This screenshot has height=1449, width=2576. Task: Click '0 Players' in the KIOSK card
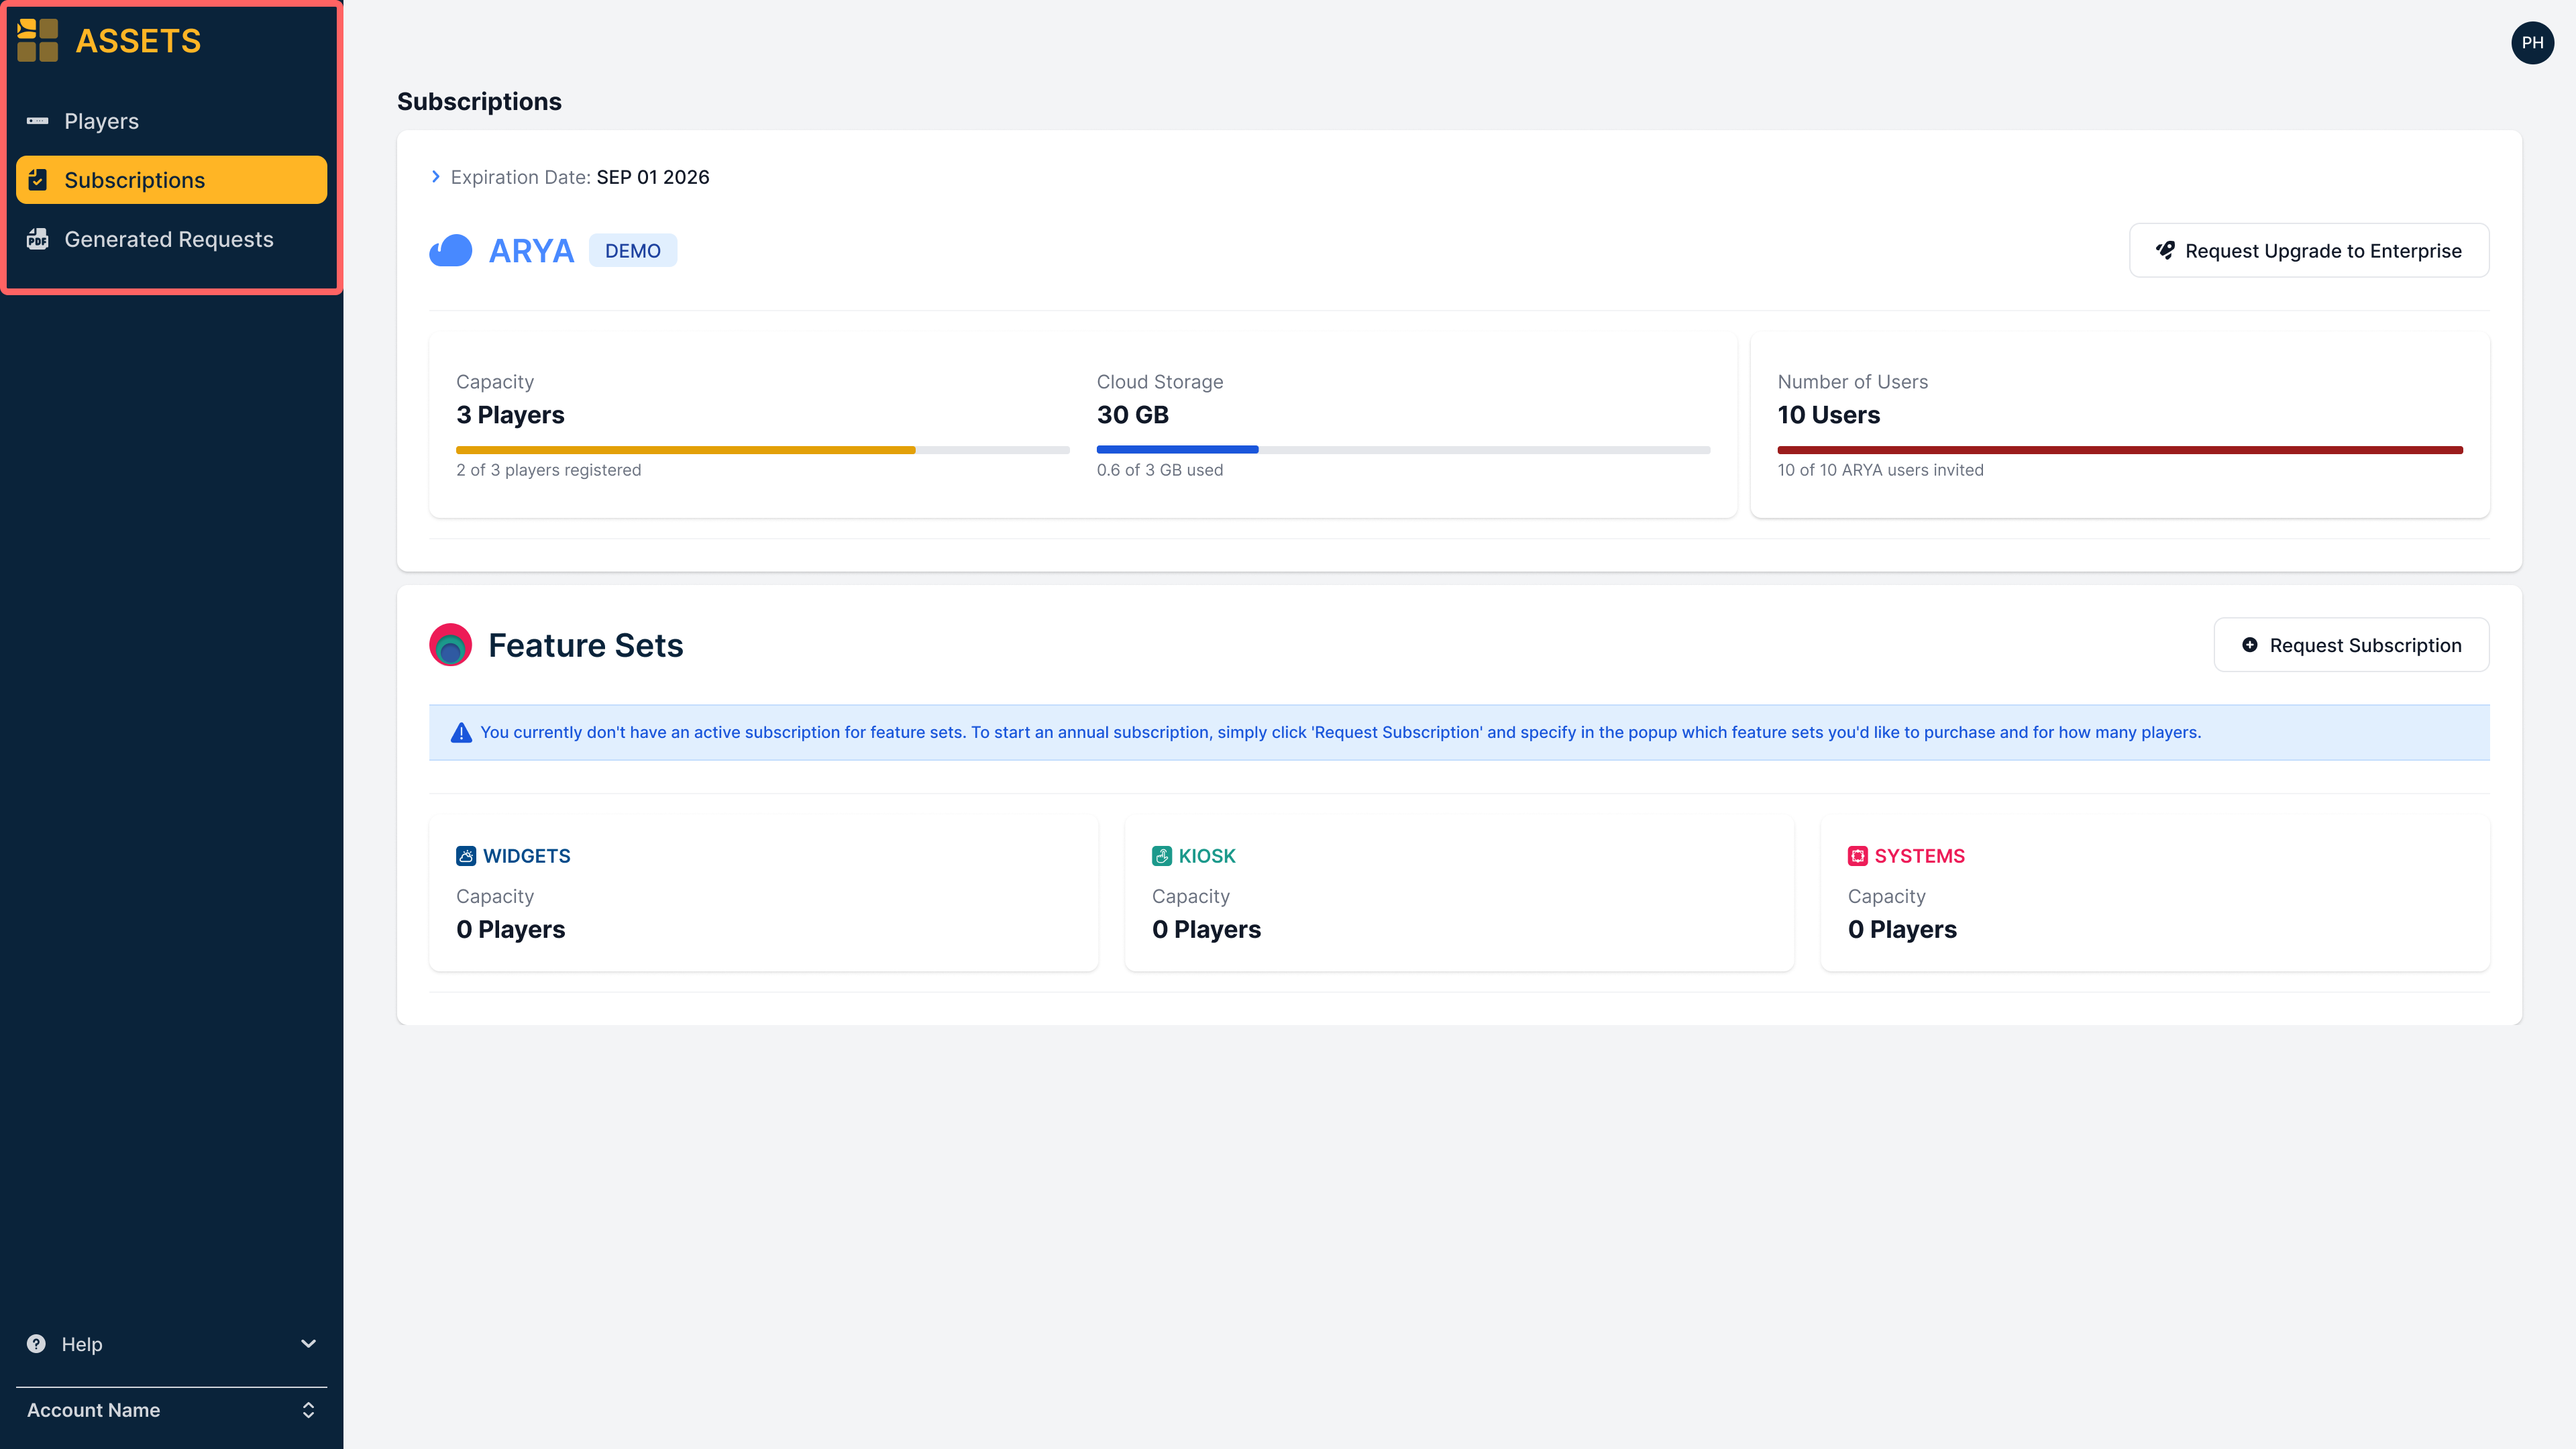click(x=1207, y=929)
